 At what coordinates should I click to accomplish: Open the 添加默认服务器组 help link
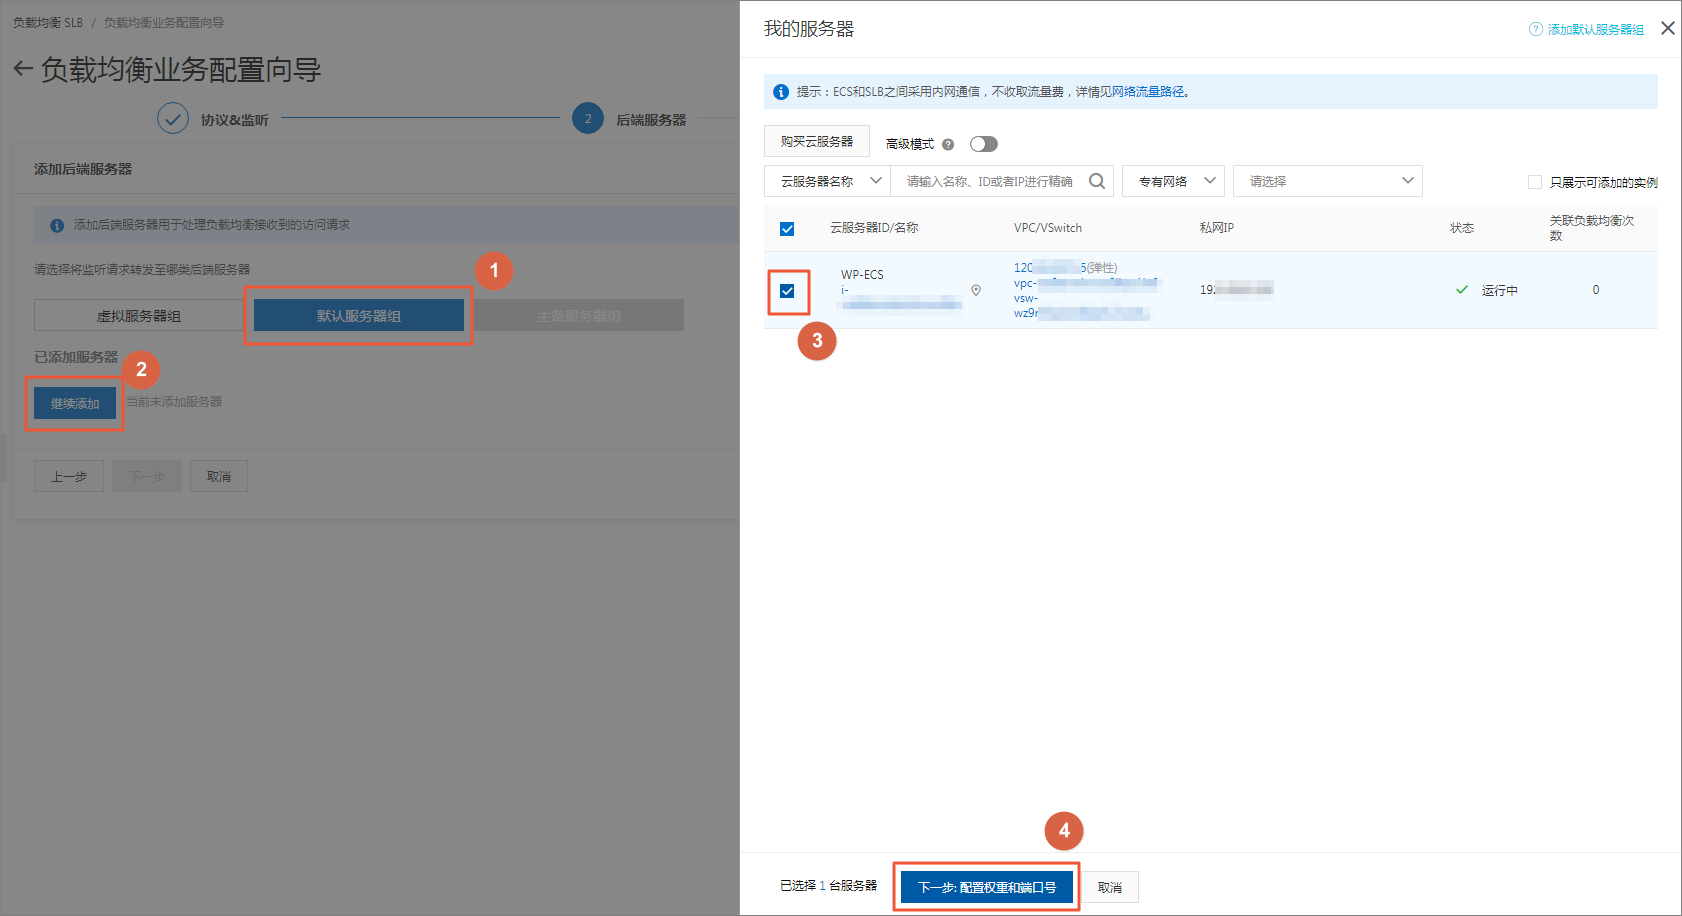click(x=1595, y=30)
